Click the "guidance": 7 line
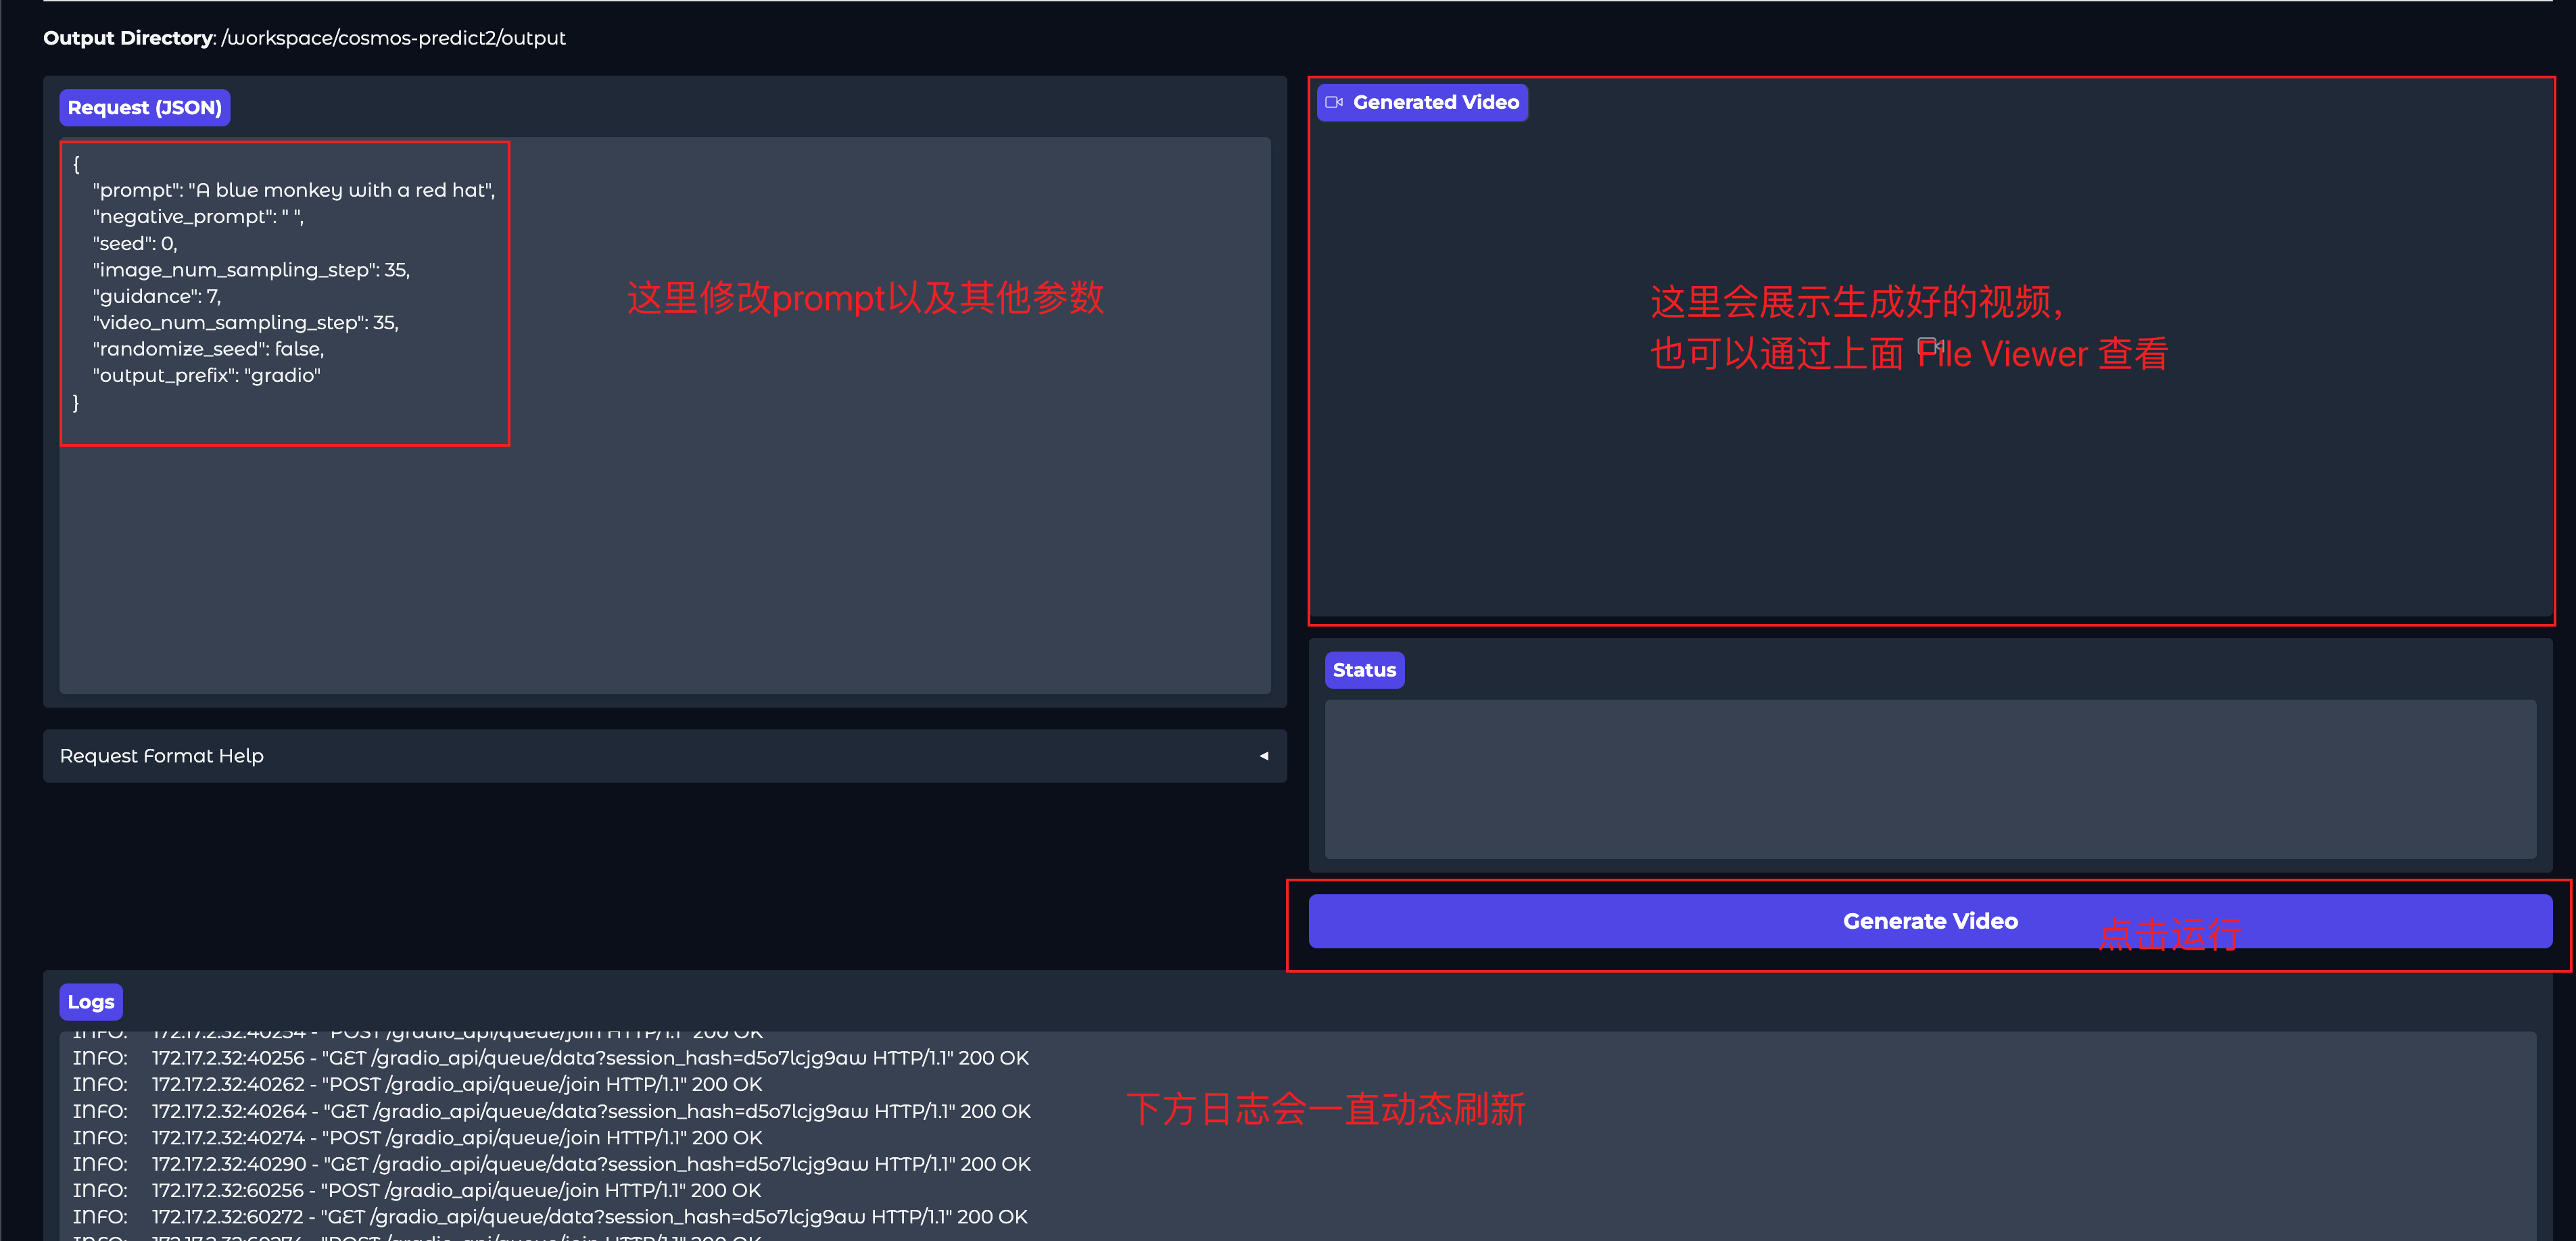This screenshot has width=2576, height=1241. [156, 296]
